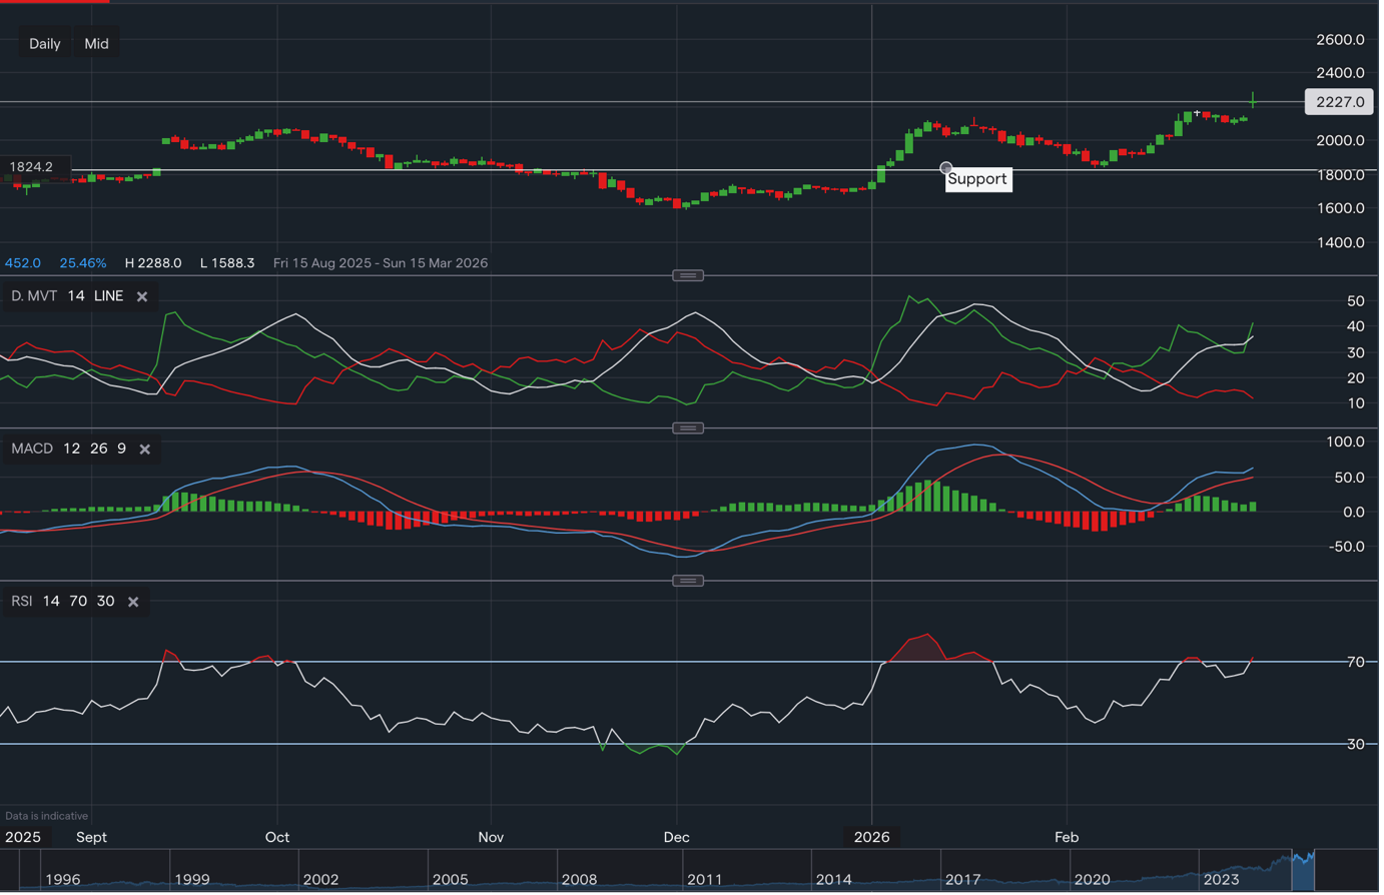Image resolution: width=1384 pixels, height=895 pixels.
Task: Click the date range Fri 15 Aug 2025 label
Action: pos(380,262)
